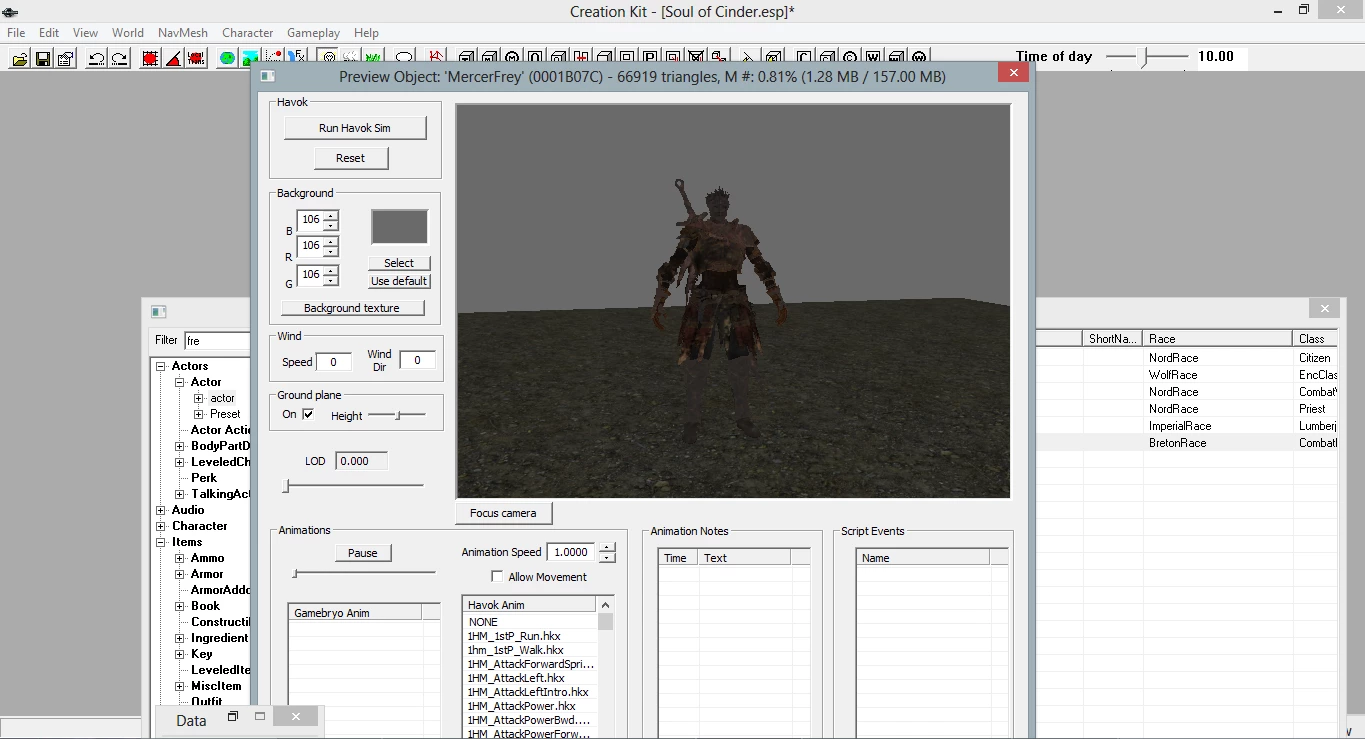
Task: Toggle the red snap-to-angle triangle icon
Action: pyautogui.click(x=173, y=58)
